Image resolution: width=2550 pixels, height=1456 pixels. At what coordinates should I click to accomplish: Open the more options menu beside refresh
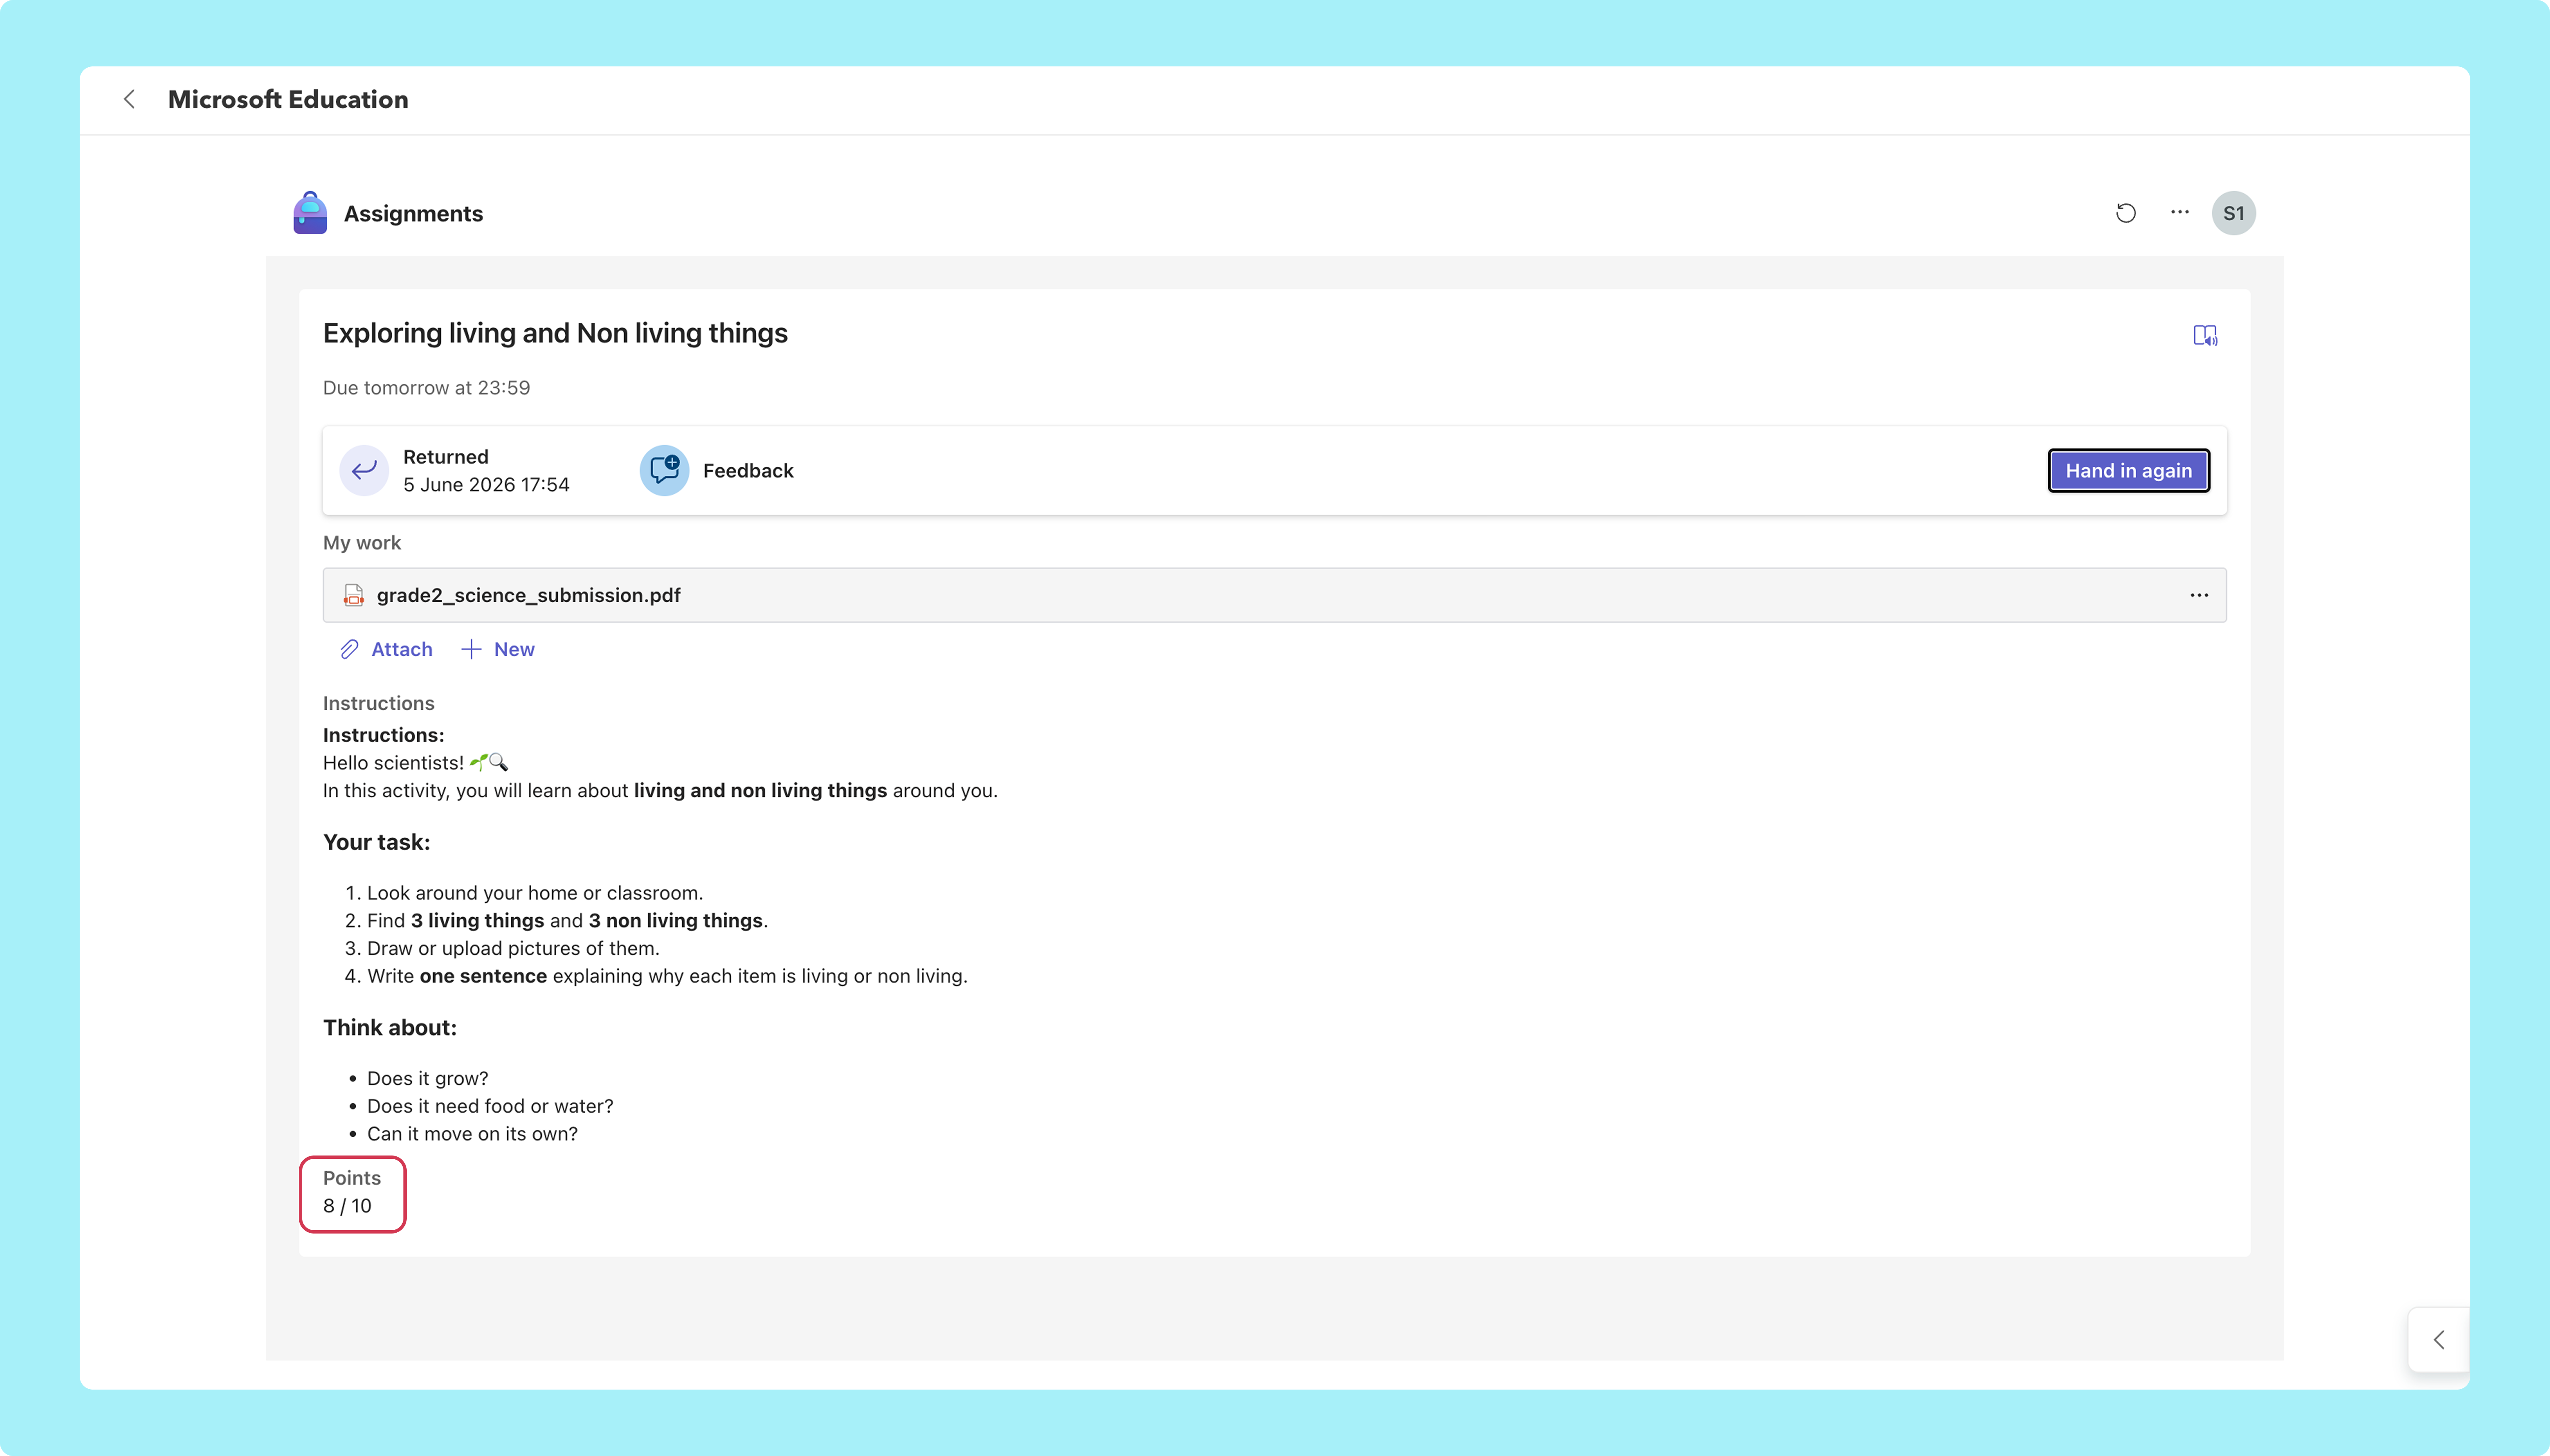tap(2180, 212)
